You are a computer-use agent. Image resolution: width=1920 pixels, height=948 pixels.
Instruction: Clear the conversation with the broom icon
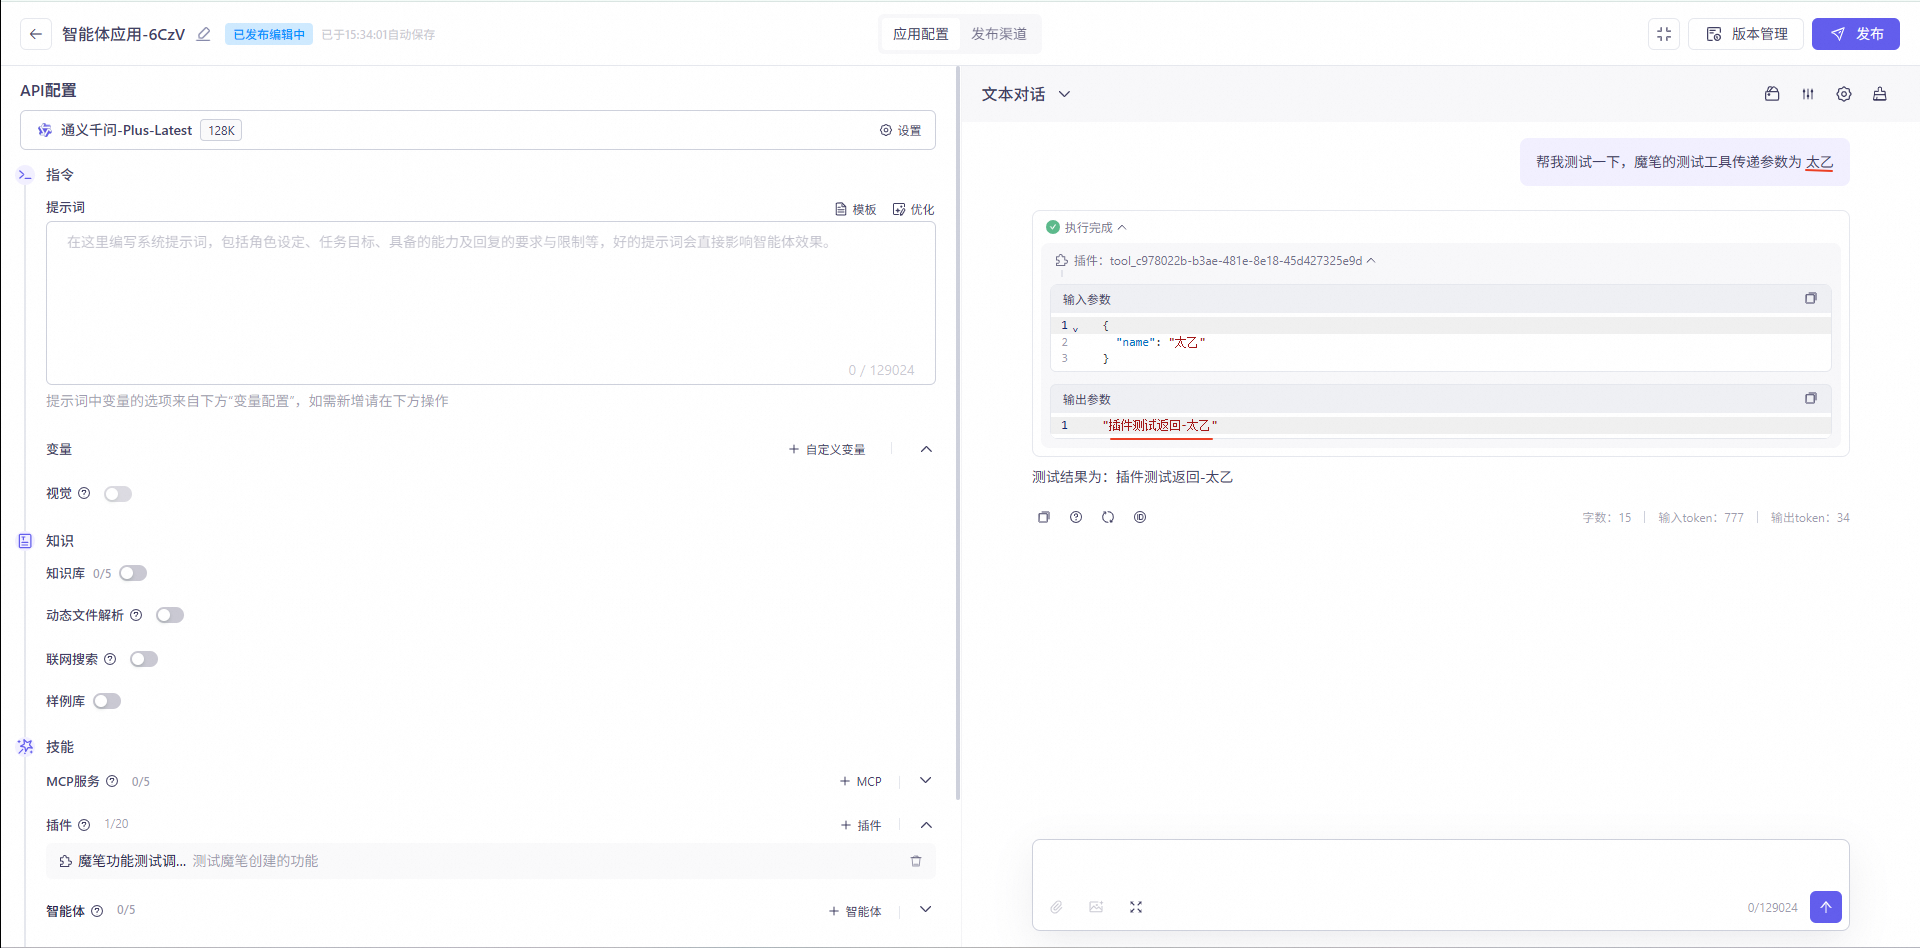[x=1880, y=94]
